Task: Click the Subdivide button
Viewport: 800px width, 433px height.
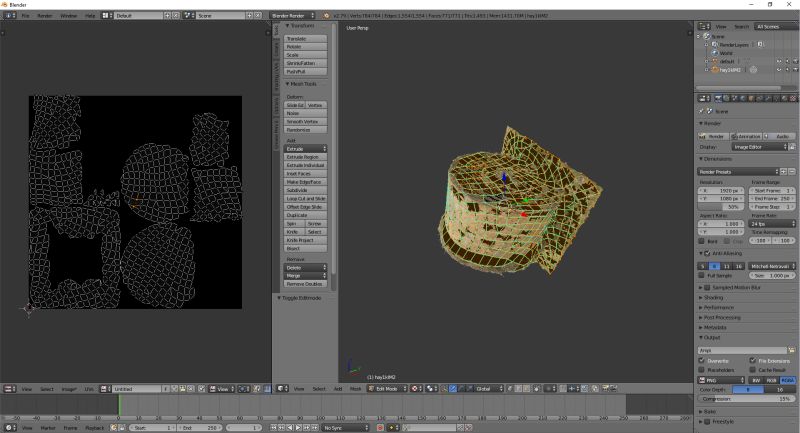Action: pyautogui.click(x=305, y=190)
